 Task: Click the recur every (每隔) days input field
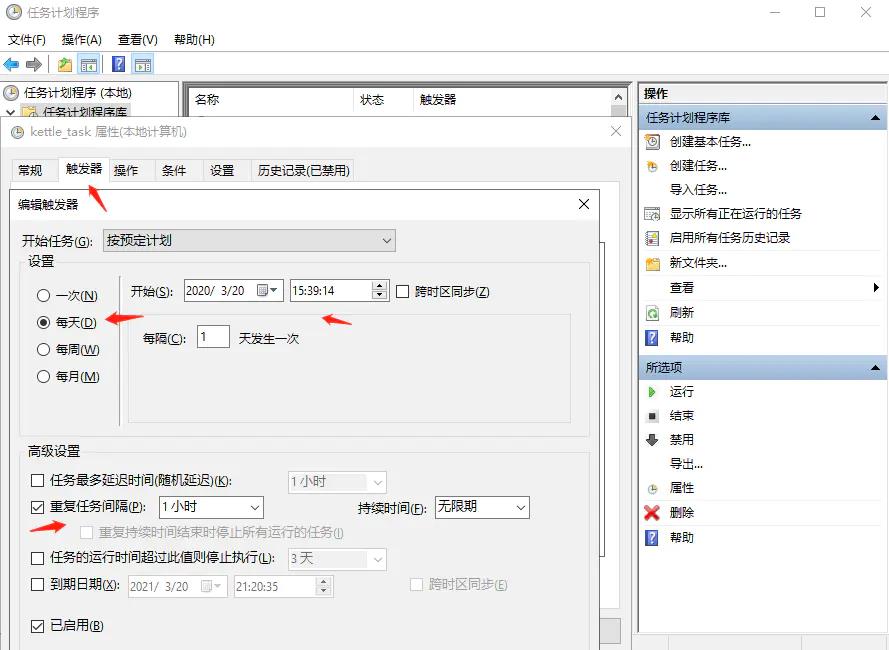pyautogui.click(x=213, y=338)
